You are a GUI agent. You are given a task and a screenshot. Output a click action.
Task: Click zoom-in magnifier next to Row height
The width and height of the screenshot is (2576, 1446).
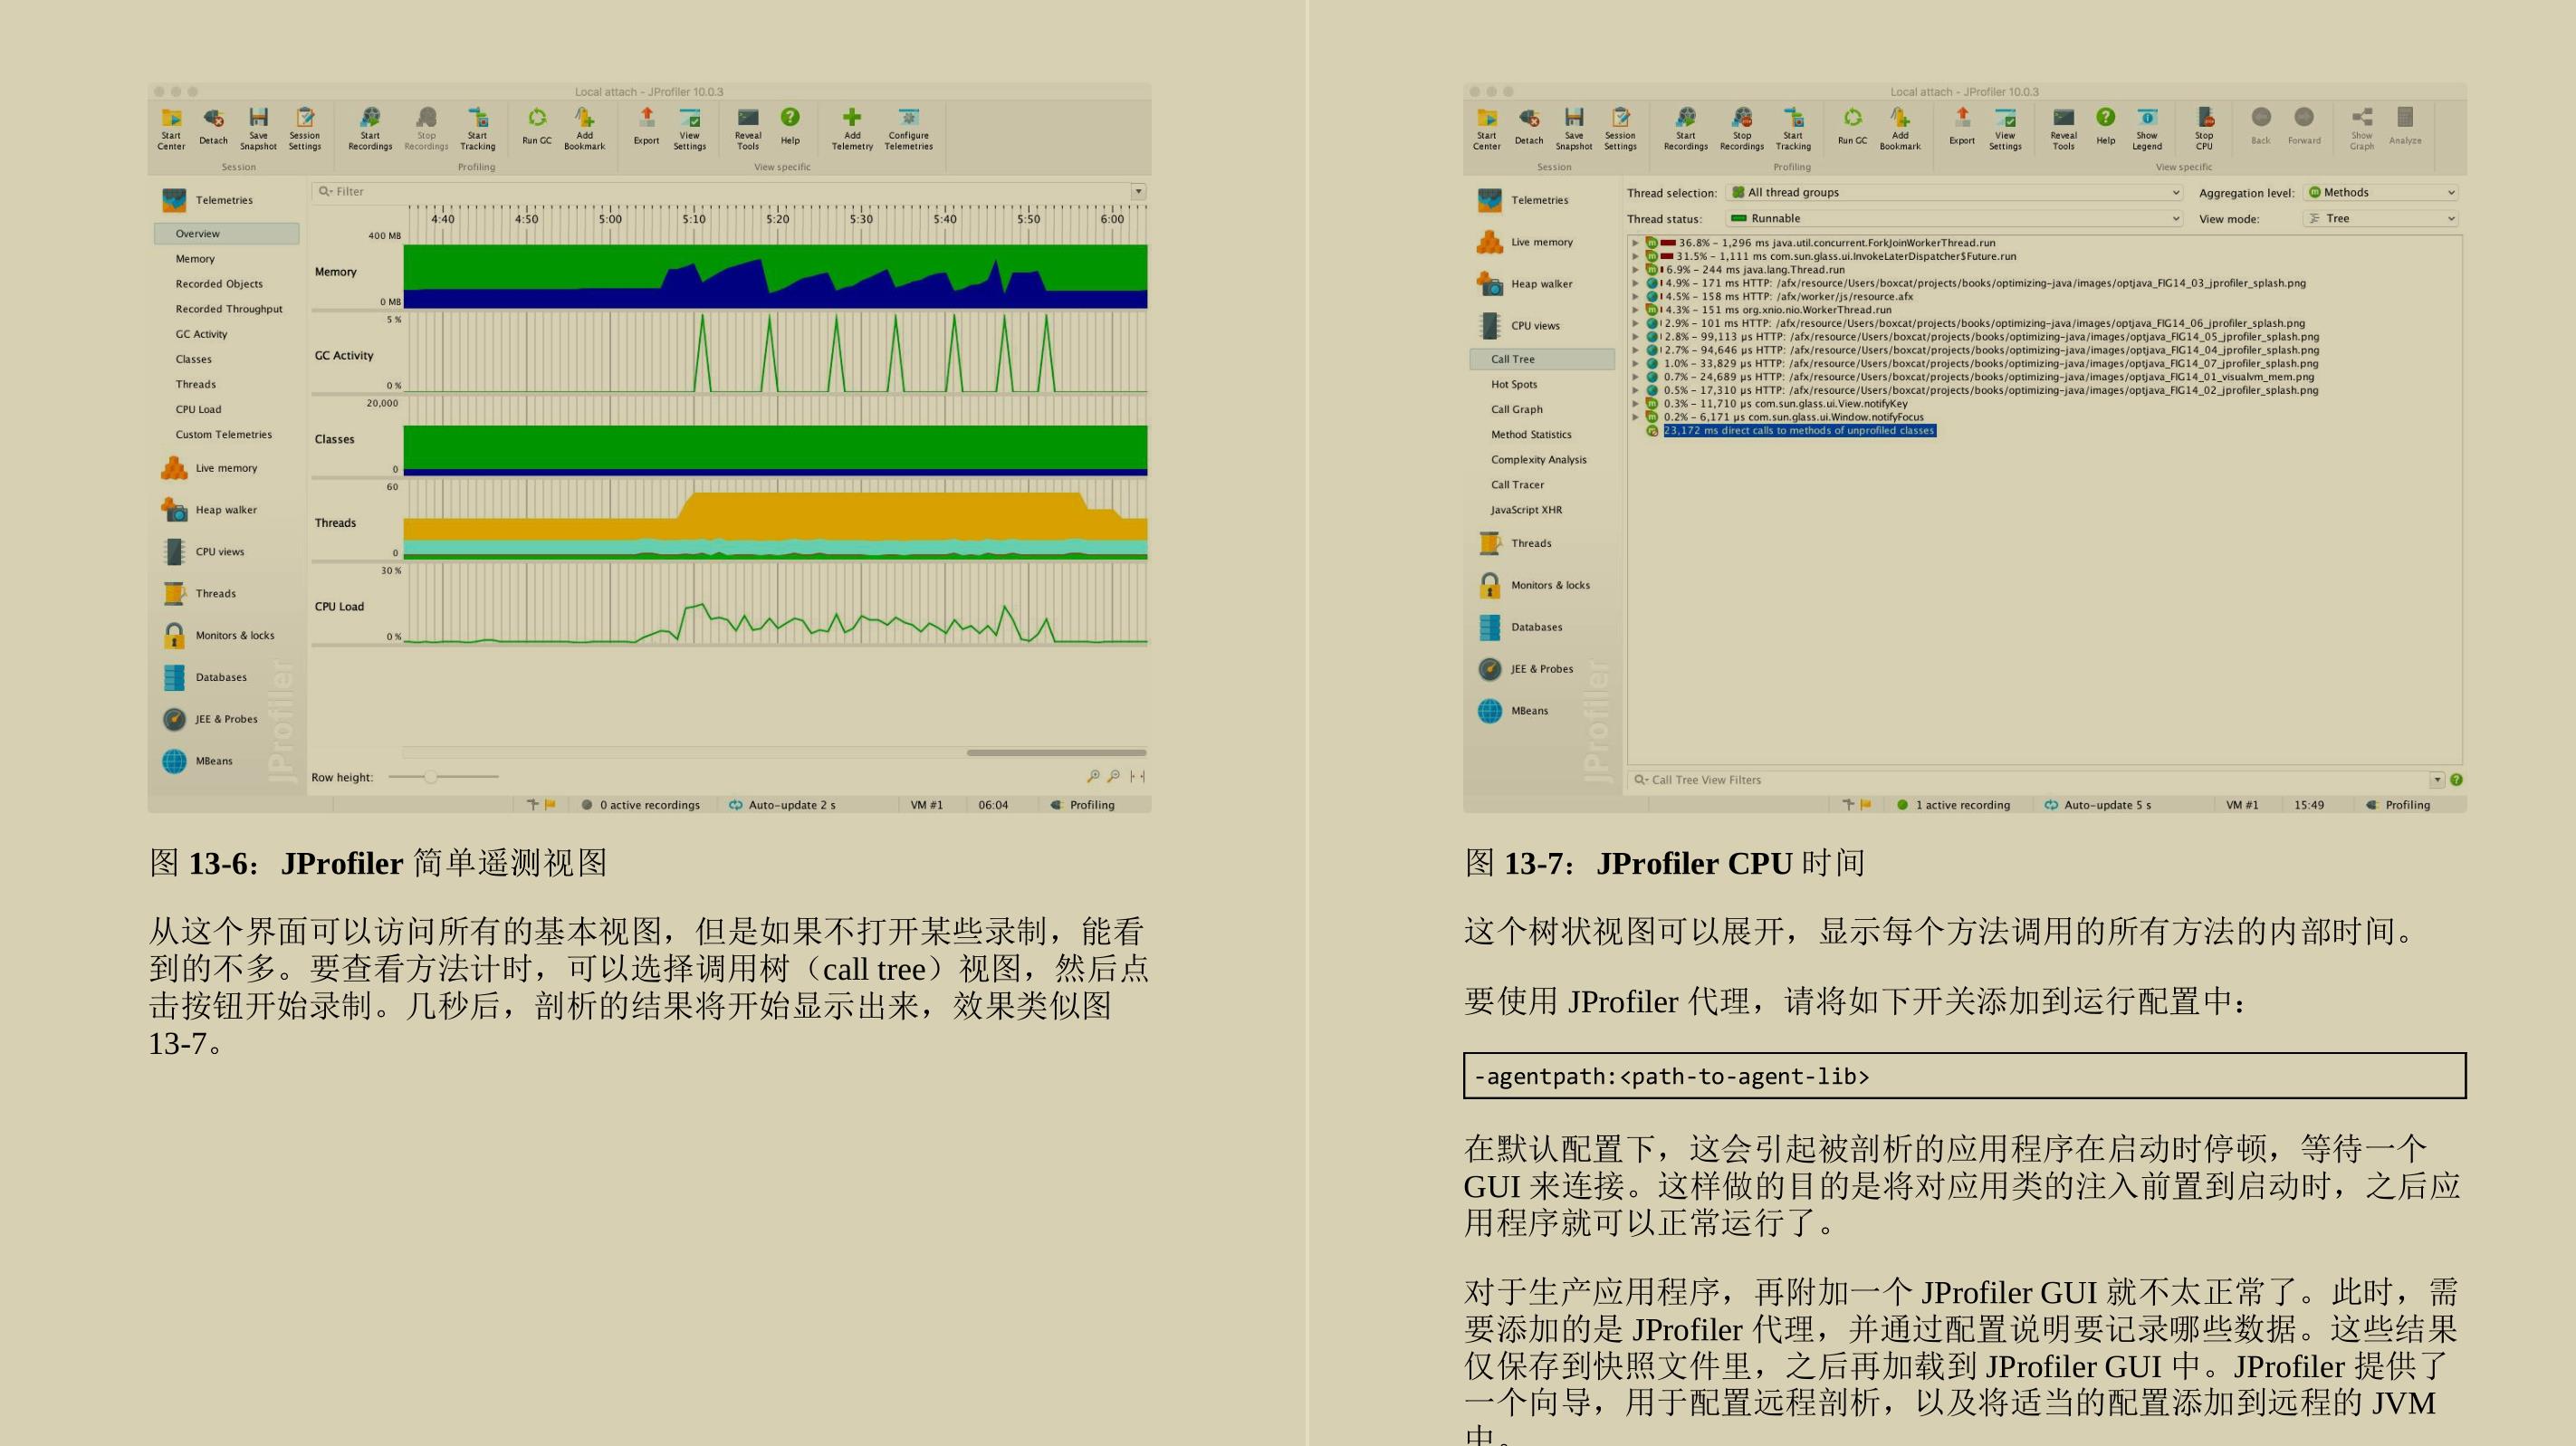point(1093,776)
